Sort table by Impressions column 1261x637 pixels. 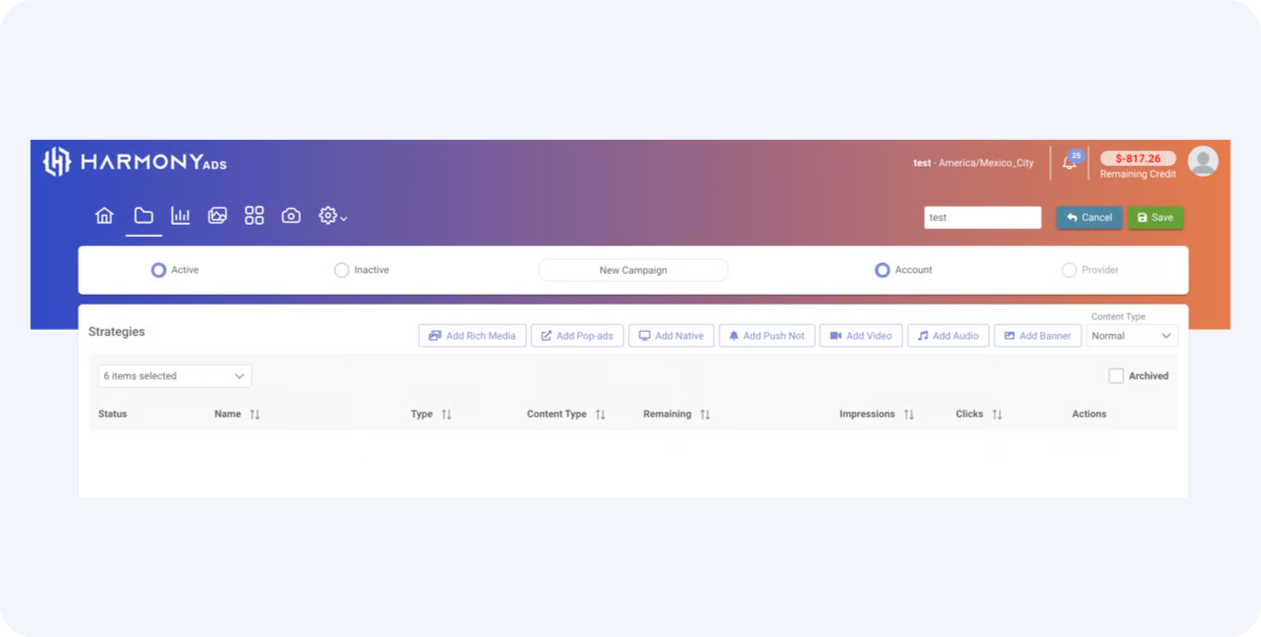pyautogui.click(x=908, y=414)
